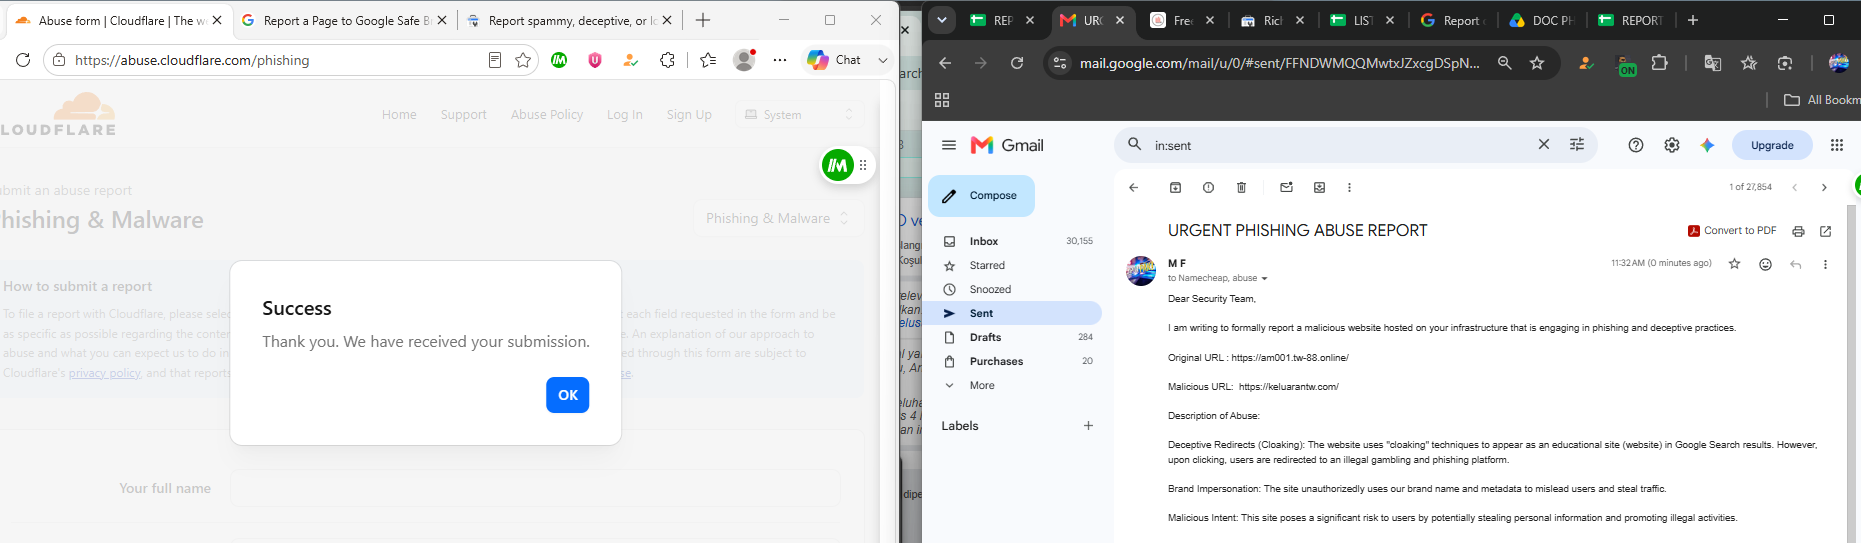The width and height of the screenshot is (1861, 543).
Task: Open Edge Settings and more menu
Action: (x=780, y=60)
